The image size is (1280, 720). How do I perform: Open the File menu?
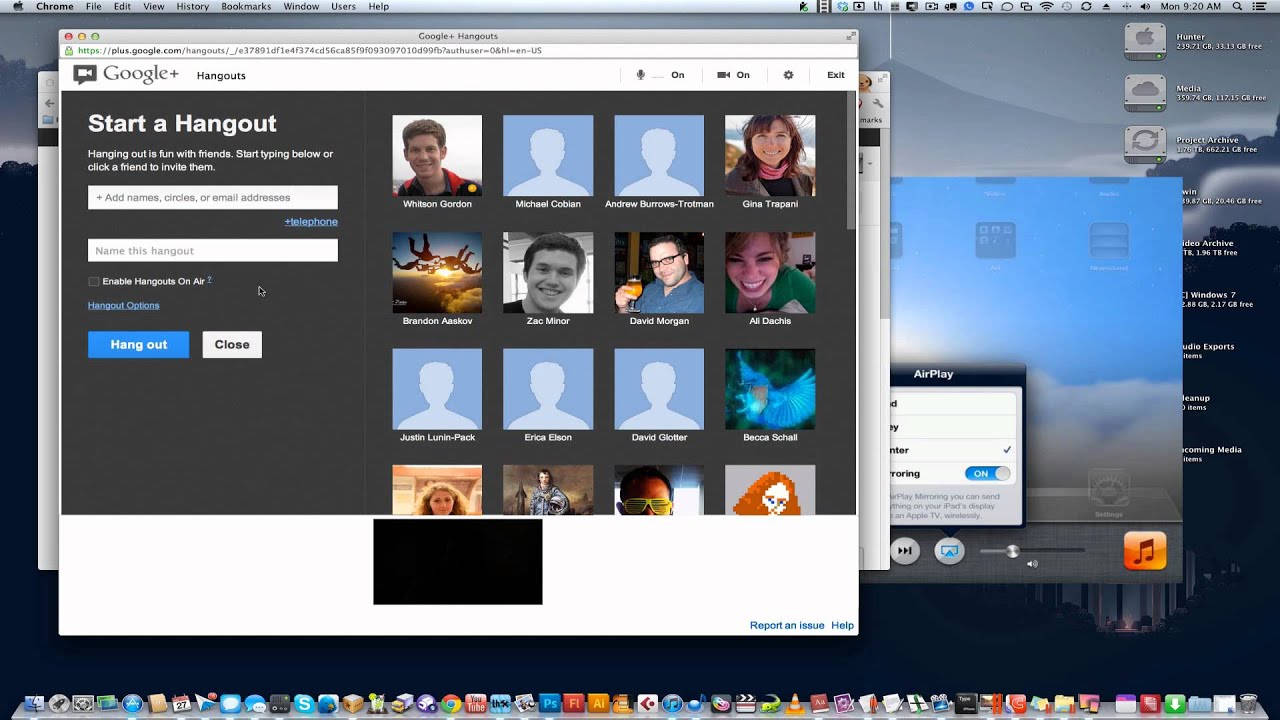point(93,6)
